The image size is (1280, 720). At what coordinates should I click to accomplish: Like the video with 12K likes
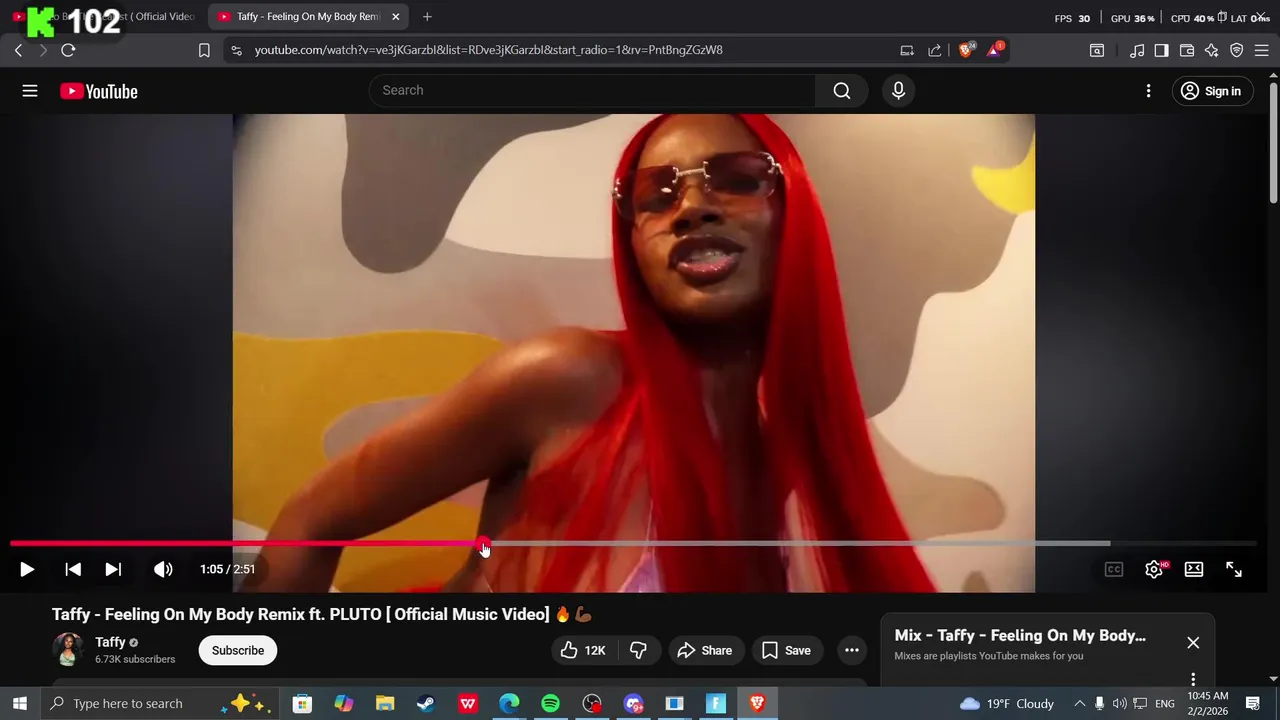click(x=582, y=650)
